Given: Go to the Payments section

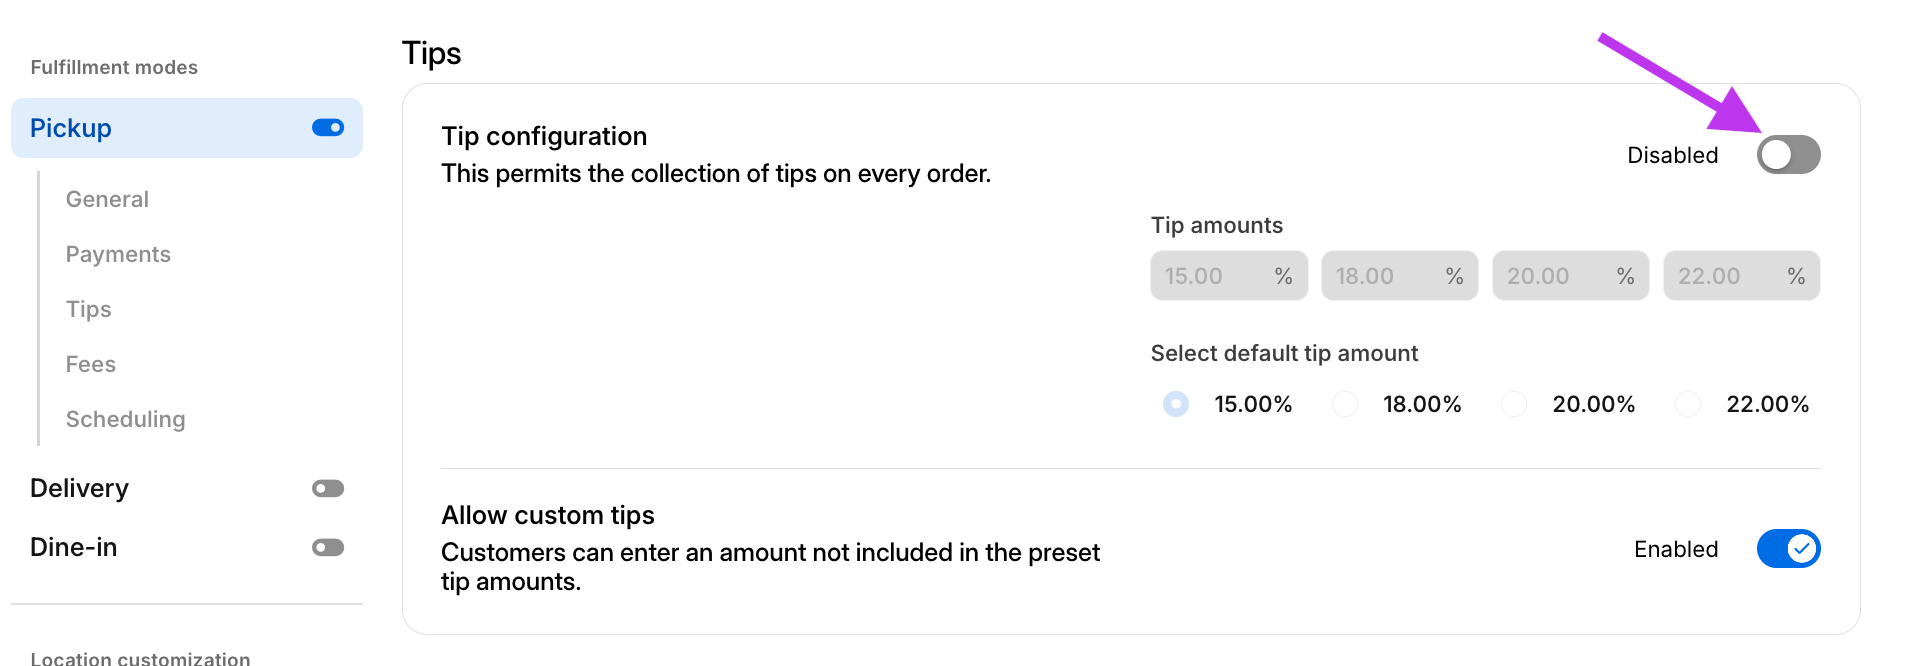Looking at the screenshot, I should tap(118, 254).
